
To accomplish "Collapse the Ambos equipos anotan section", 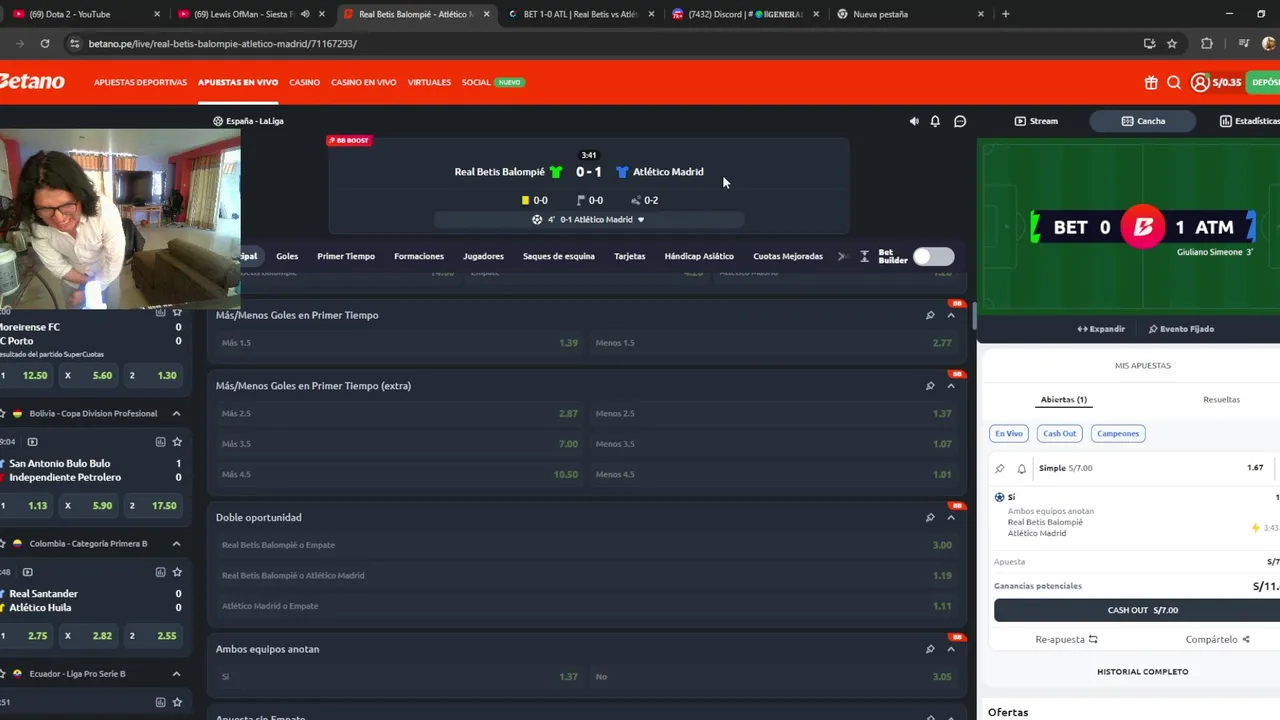I will click(951, 649).
